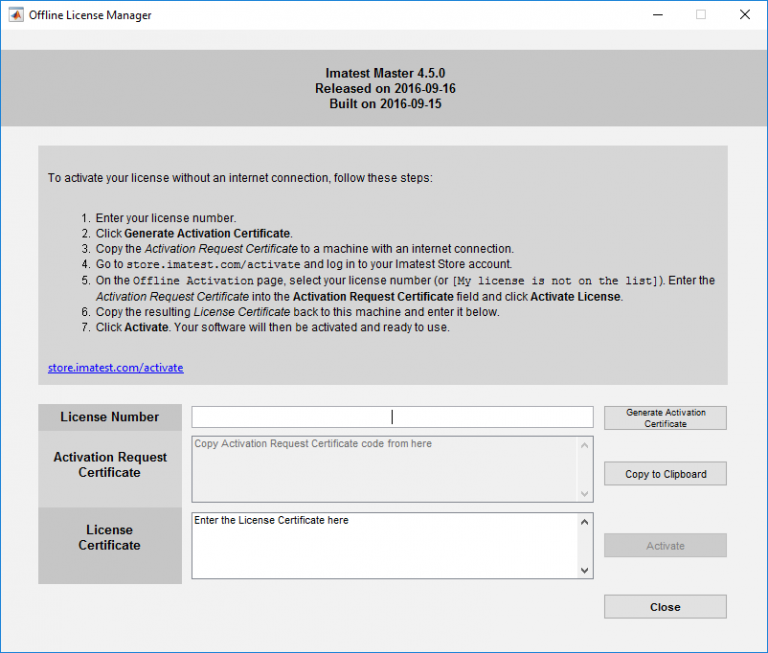Close the window with the X icon

[745, 15]
